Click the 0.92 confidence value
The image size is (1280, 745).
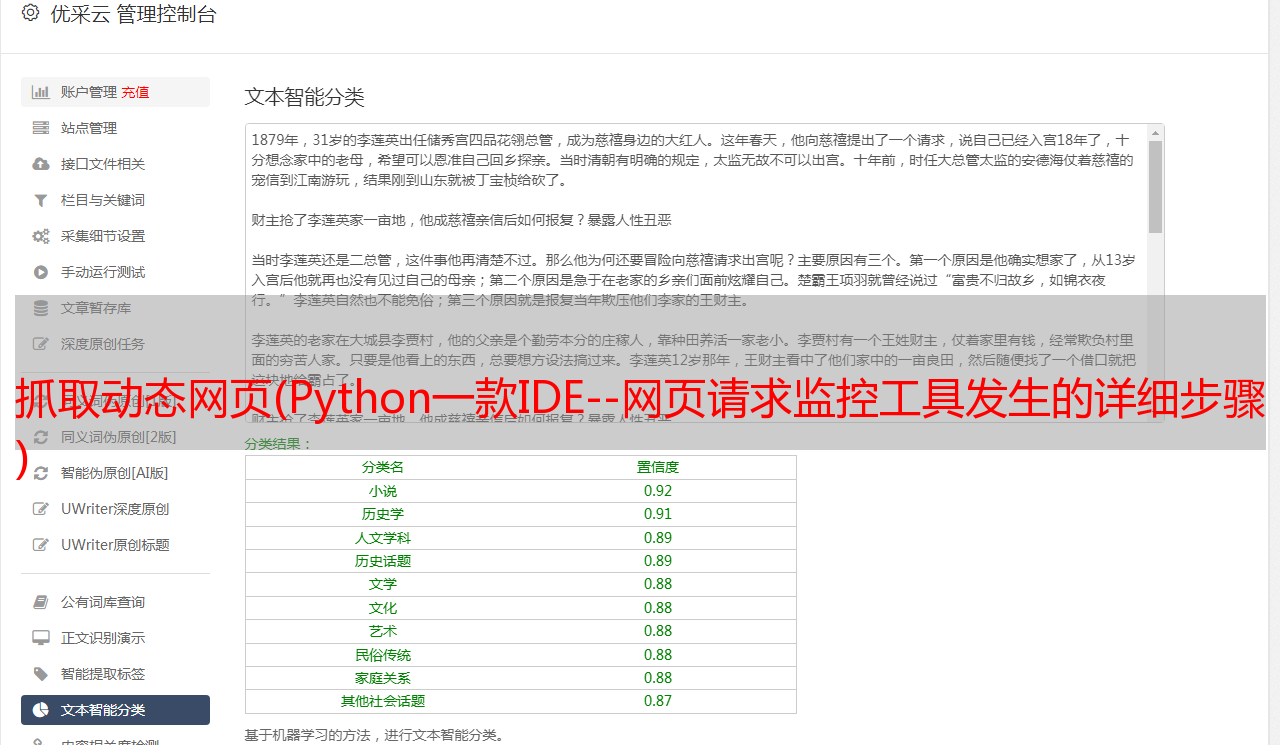point(658,491)
